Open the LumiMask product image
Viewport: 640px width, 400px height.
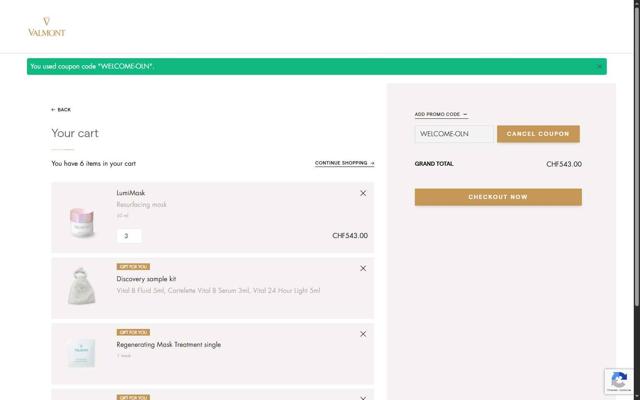click(82, 222)
